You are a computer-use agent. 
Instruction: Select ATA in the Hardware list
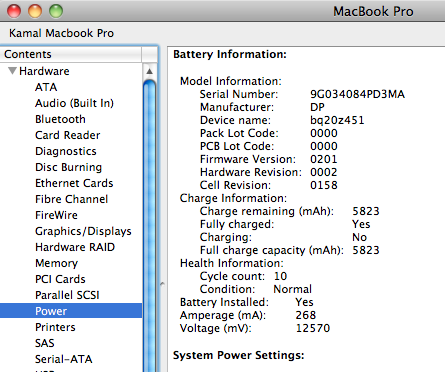(x=46, y=87)
